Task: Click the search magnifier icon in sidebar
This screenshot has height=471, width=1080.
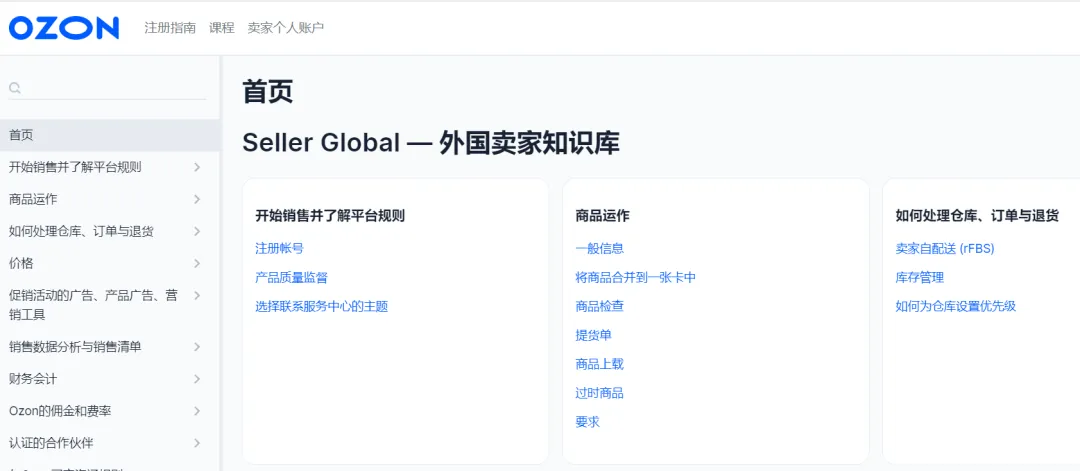Action: (x=14, y=88)
